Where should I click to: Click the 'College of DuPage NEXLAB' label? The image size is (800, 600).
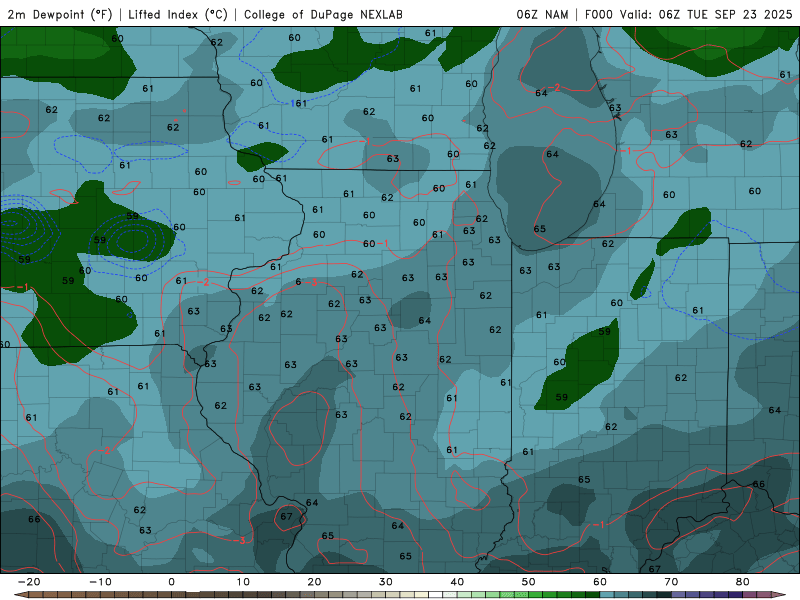pyautogui.click(x=323, y=14)
